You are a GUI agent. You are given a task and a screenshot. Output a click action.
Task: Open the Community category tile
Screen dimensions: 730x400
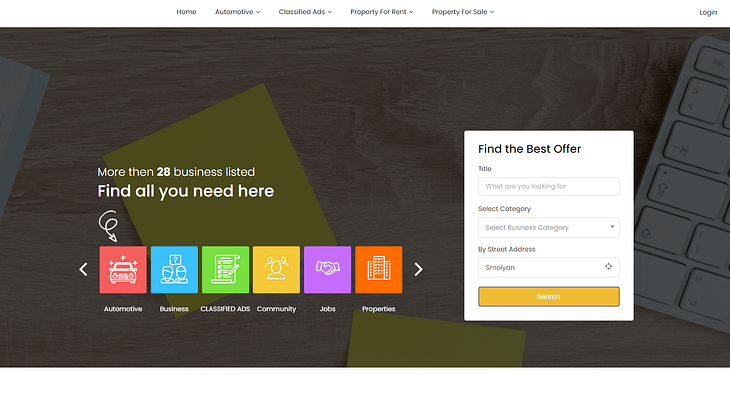(277, 270)
